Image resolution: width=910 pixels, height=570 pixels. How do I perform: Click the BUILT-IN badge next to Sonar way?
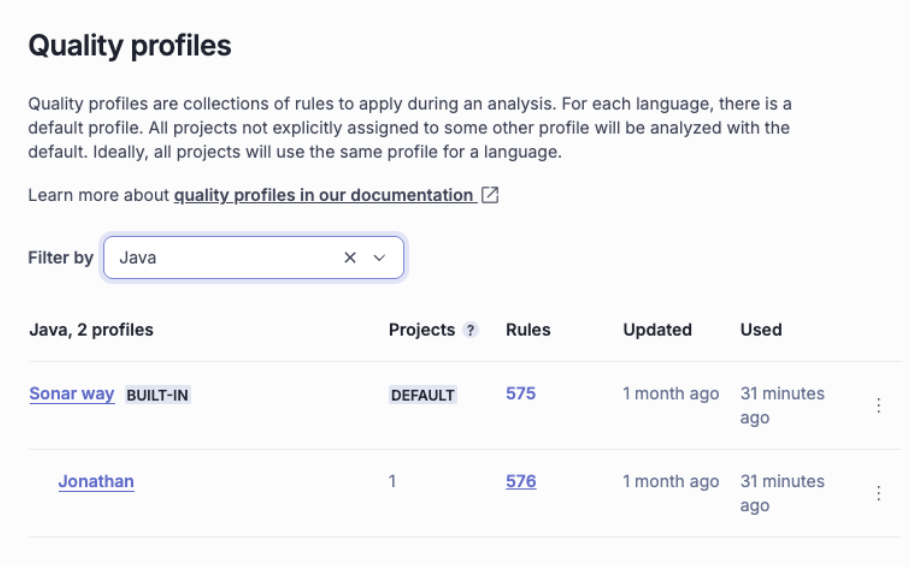(157, 395)
